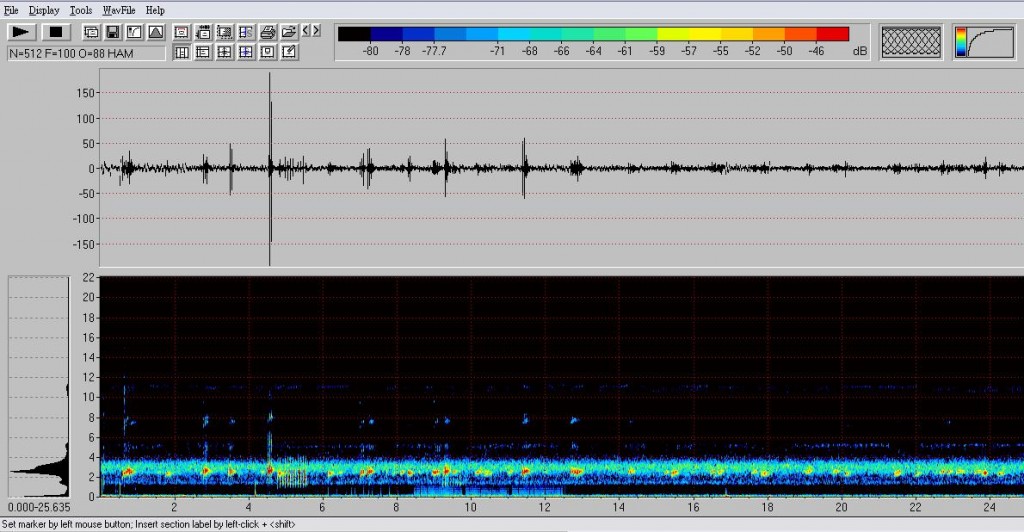Click the orange segment between -52 and -50

point(769,34)
